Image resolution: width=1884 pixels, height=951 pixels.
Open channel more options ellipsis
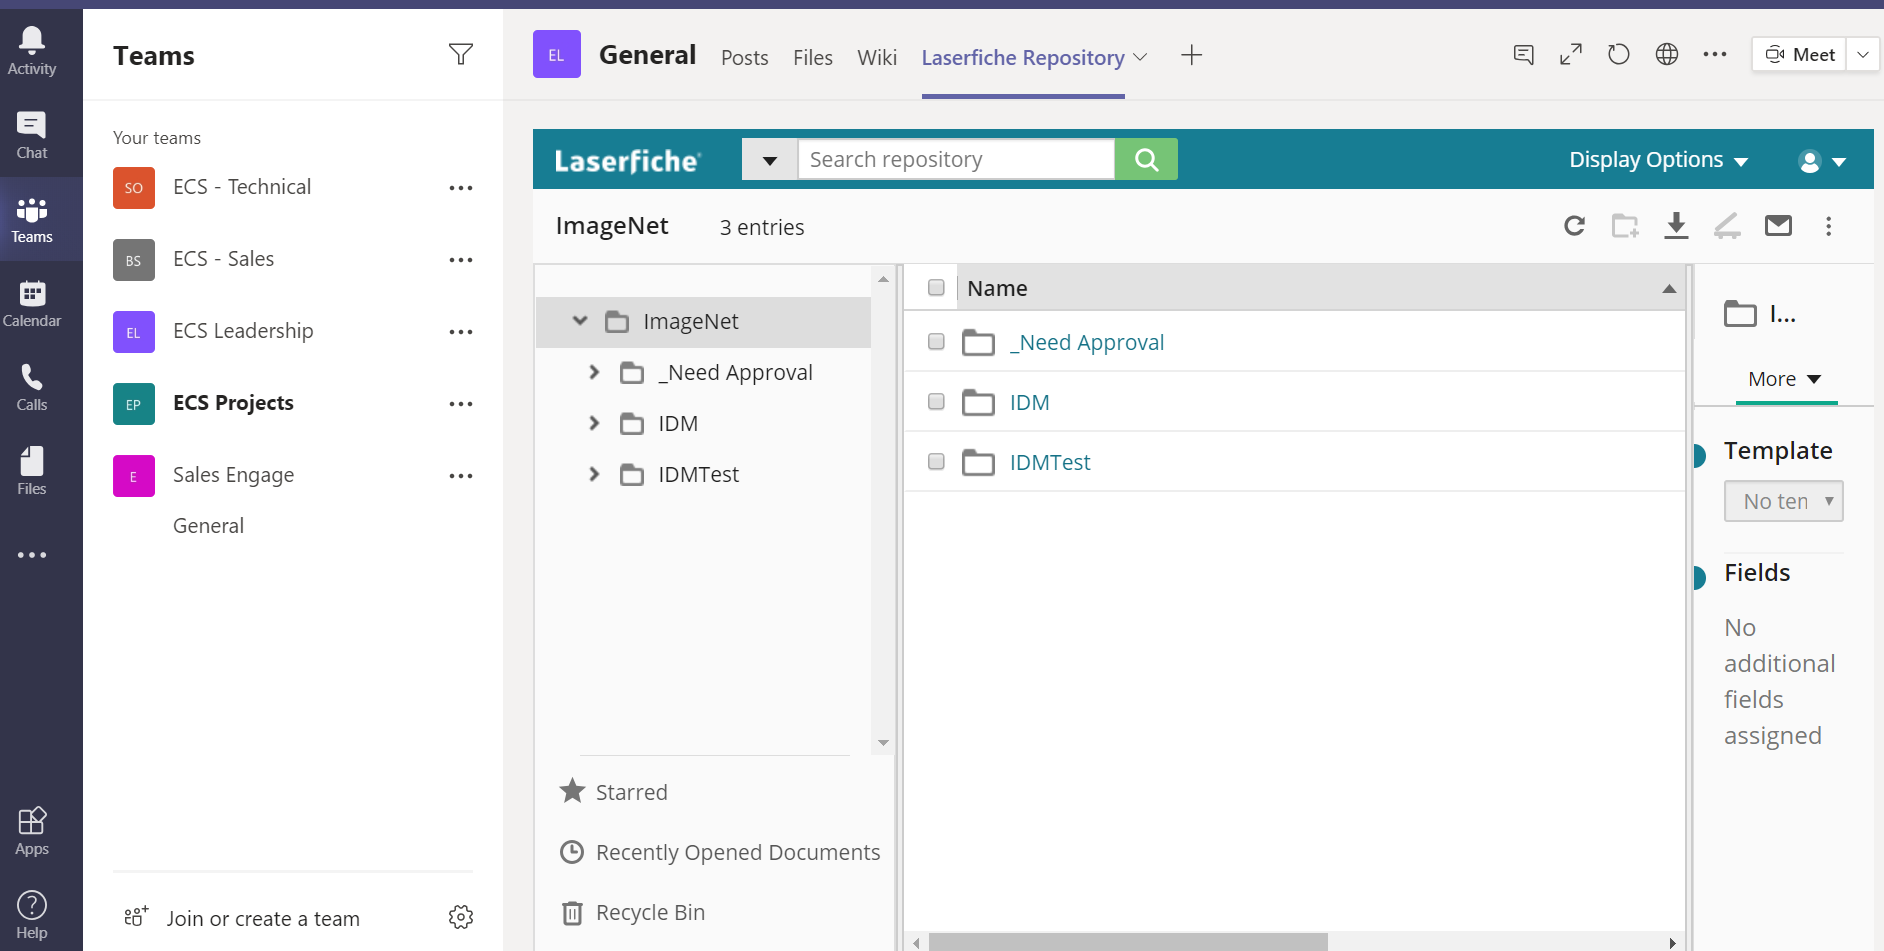pos(1715,55)
